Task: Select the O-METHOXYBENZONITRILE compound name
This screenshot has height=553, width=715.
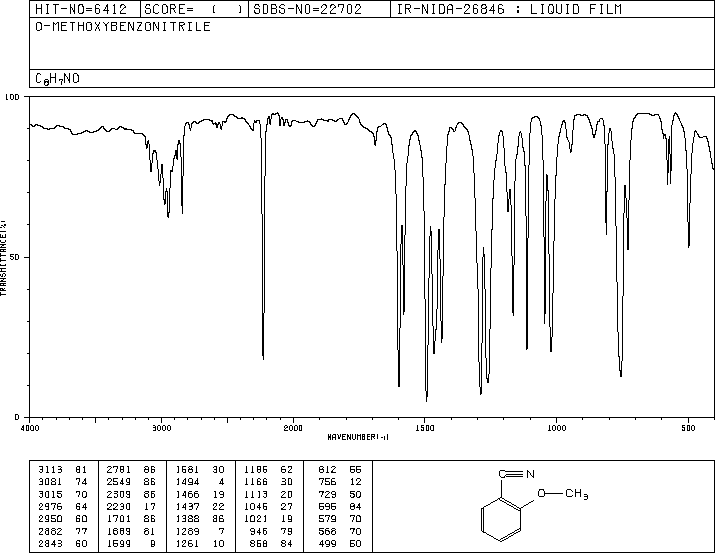Action: click(123, 26)
